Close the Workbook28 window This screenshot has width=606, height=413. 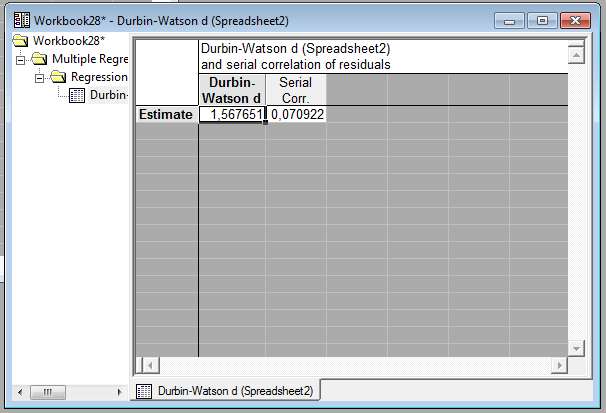[575, 21]
